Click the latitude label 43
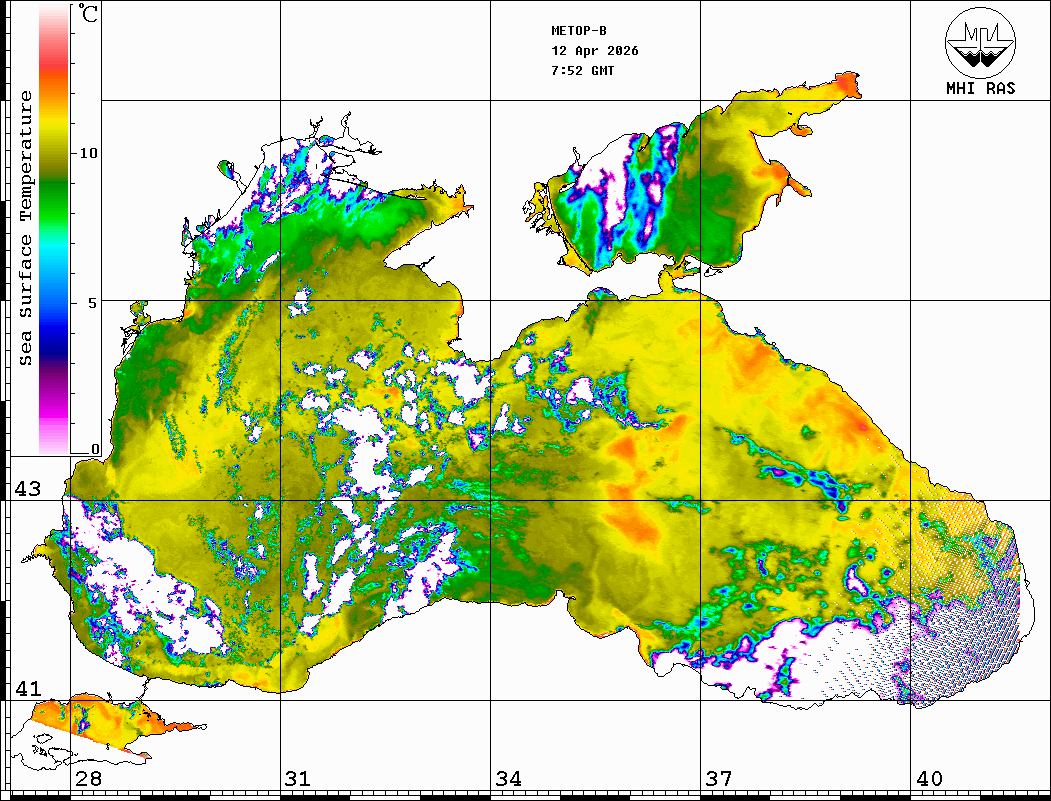 pyautogui.click(x=27, y=489)
